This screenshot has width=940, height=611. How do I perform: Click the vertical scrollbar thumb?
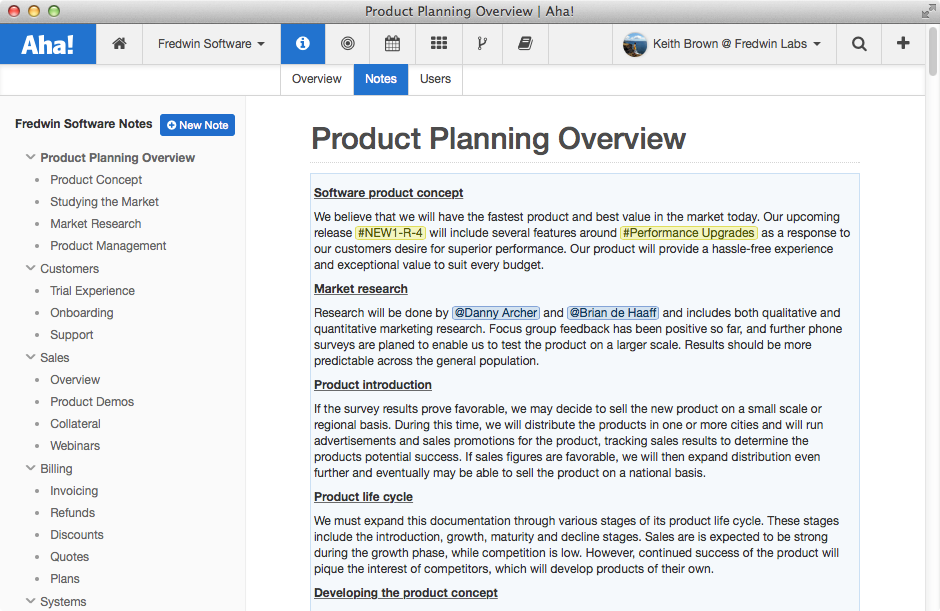click(932, 51)
